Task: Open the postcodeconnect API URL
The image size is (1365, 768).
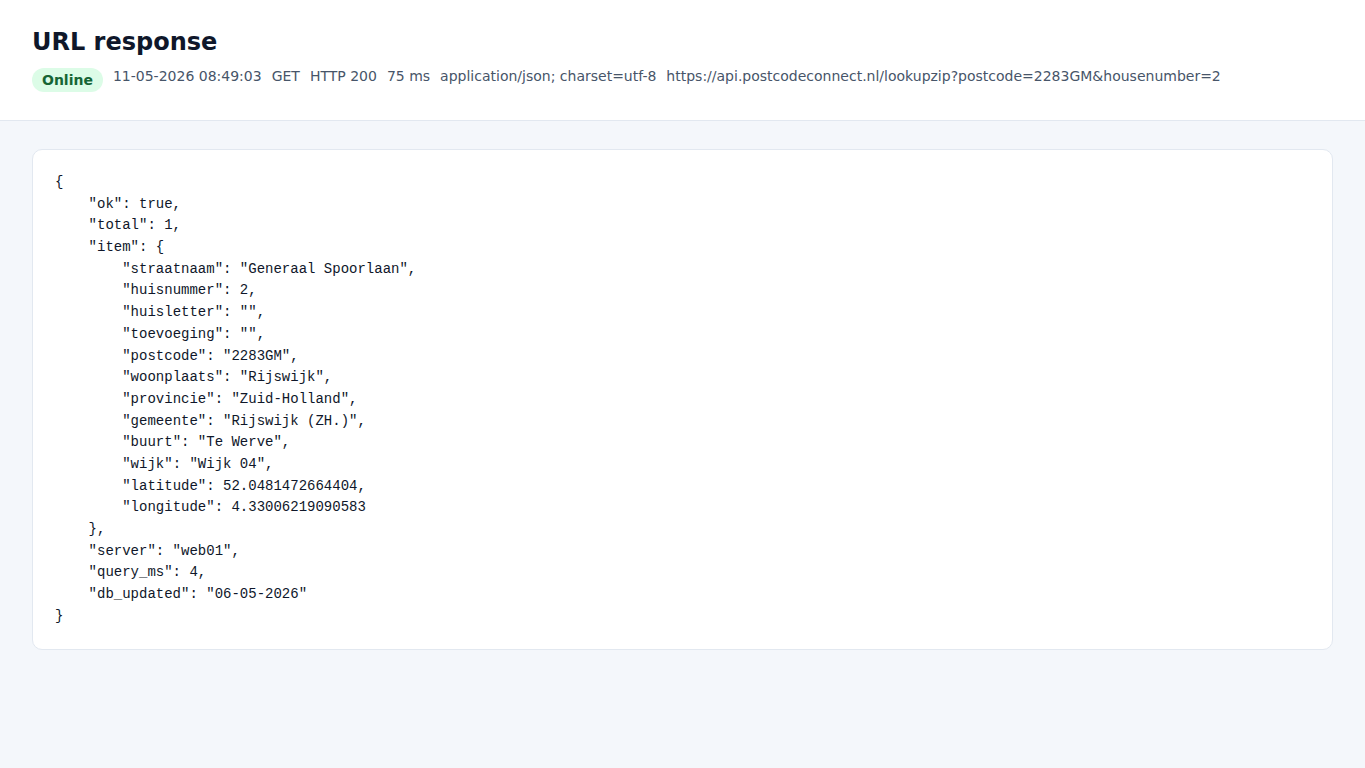Action: [x=943, y=76]
